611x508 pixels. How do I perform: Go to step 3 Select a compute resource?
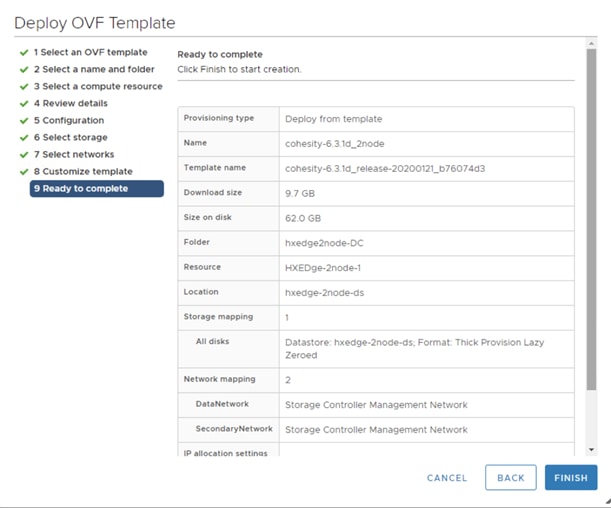(x=98, y=86)
